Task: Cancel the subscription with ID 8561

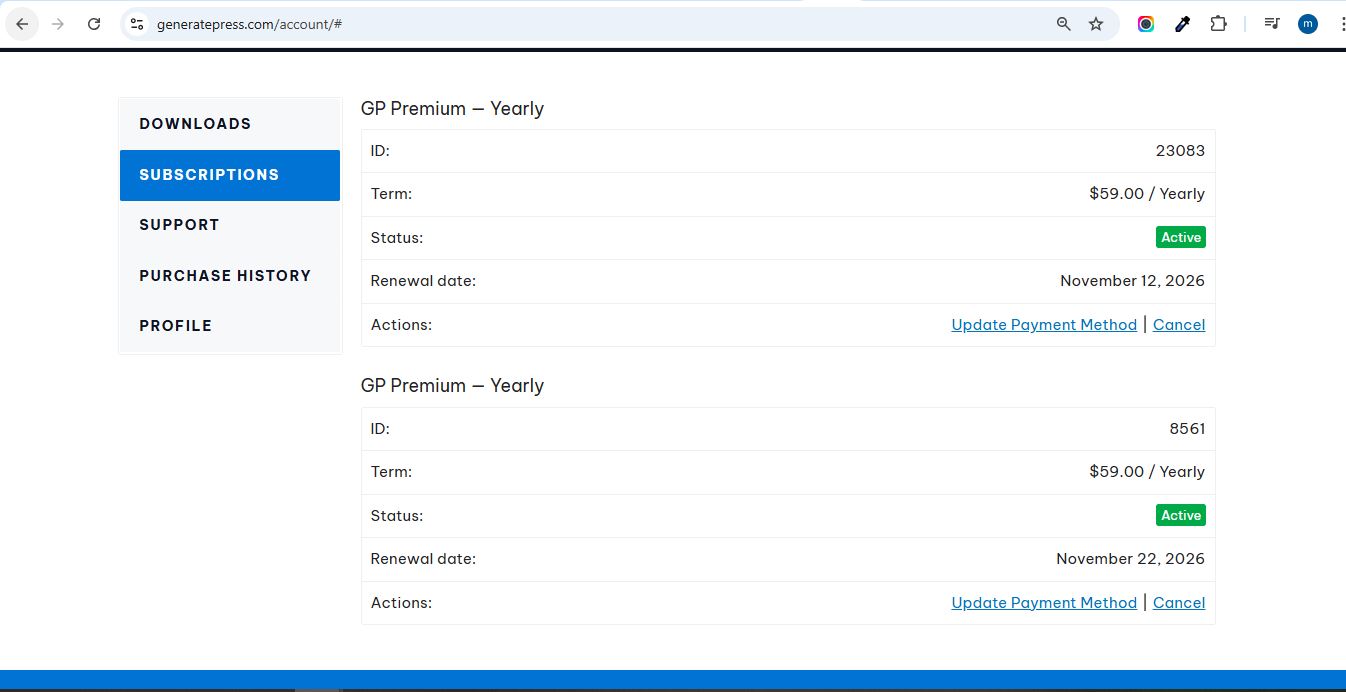Action: tap(1179, 603)
